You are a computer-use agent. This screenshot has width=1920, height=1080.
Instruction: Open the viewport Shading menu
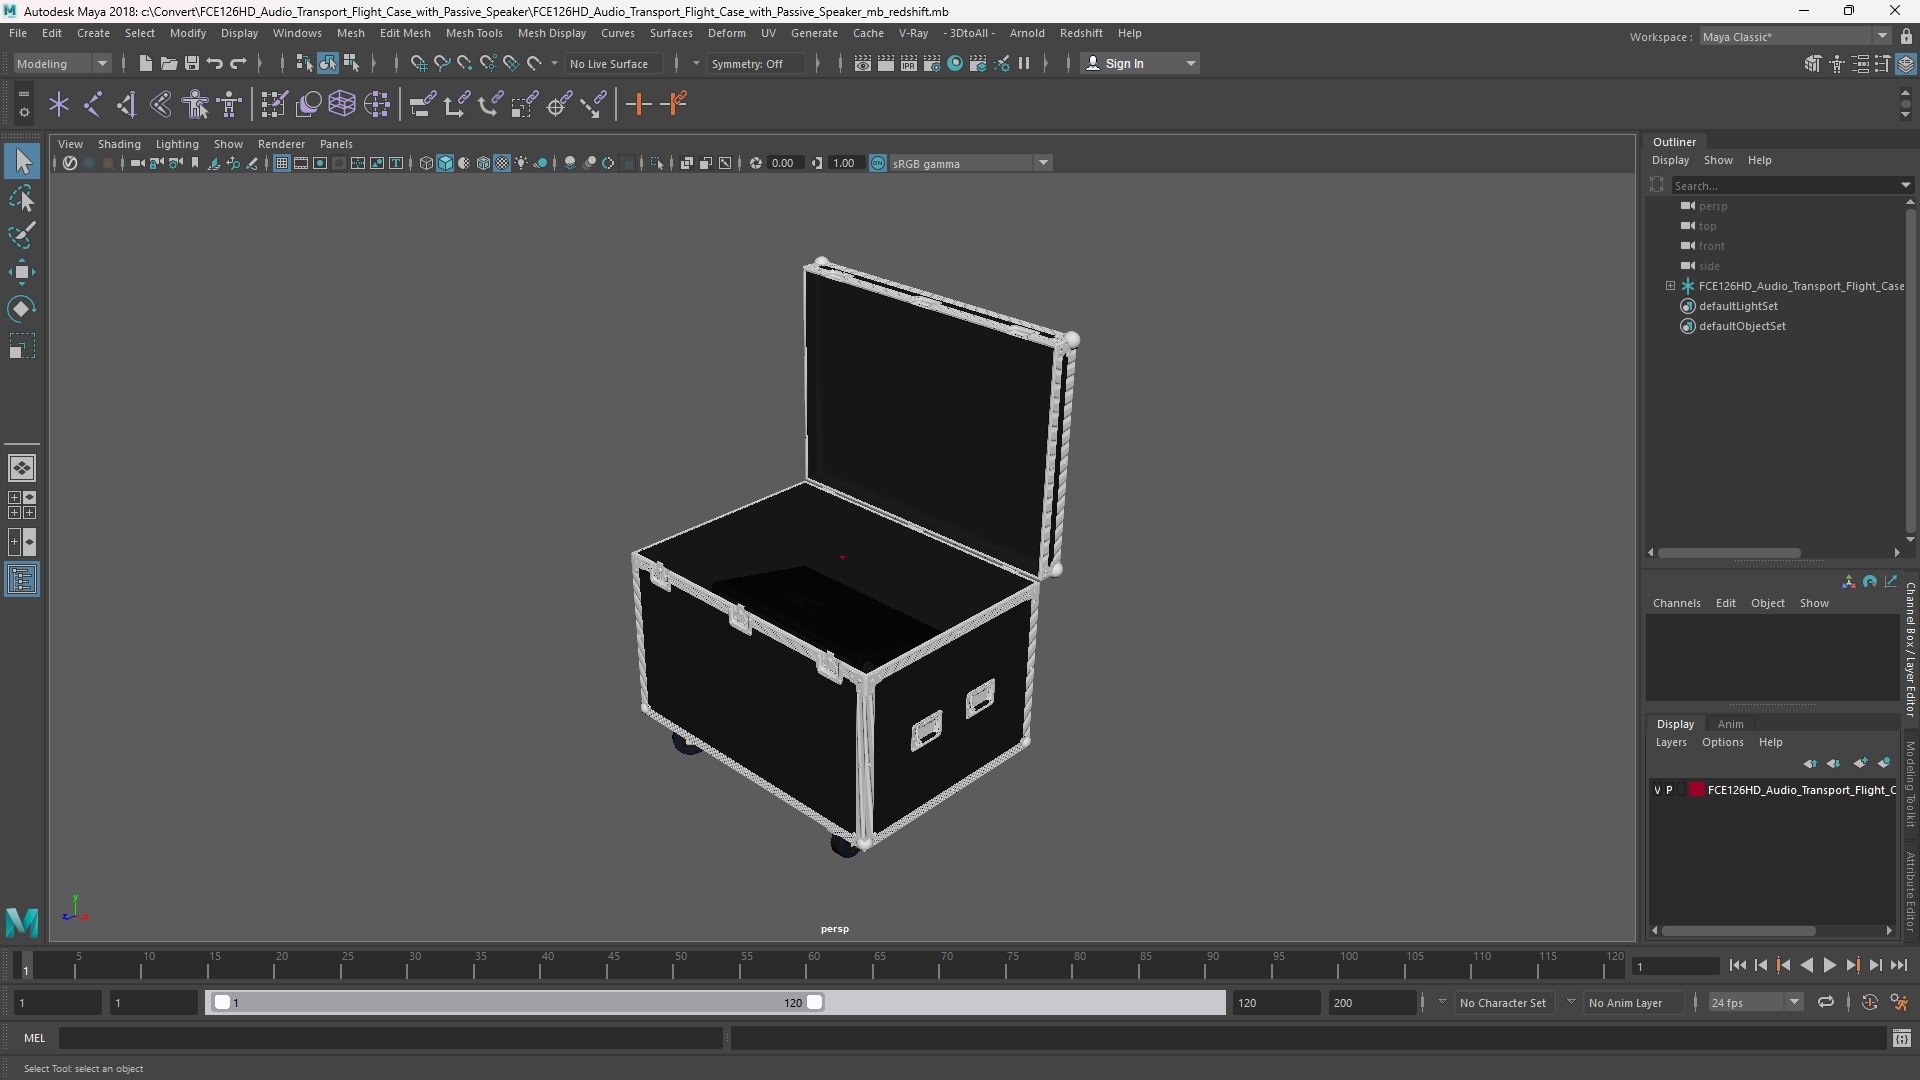pyautogui.click(x=119, y=144)
